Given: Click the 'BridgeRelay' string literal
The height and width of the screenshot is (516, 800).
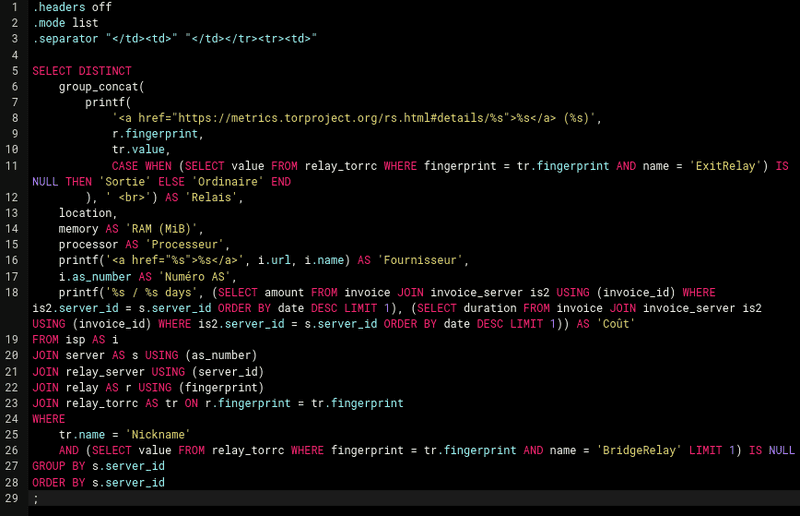Looking at the screenshot, I should click(639, 450).
